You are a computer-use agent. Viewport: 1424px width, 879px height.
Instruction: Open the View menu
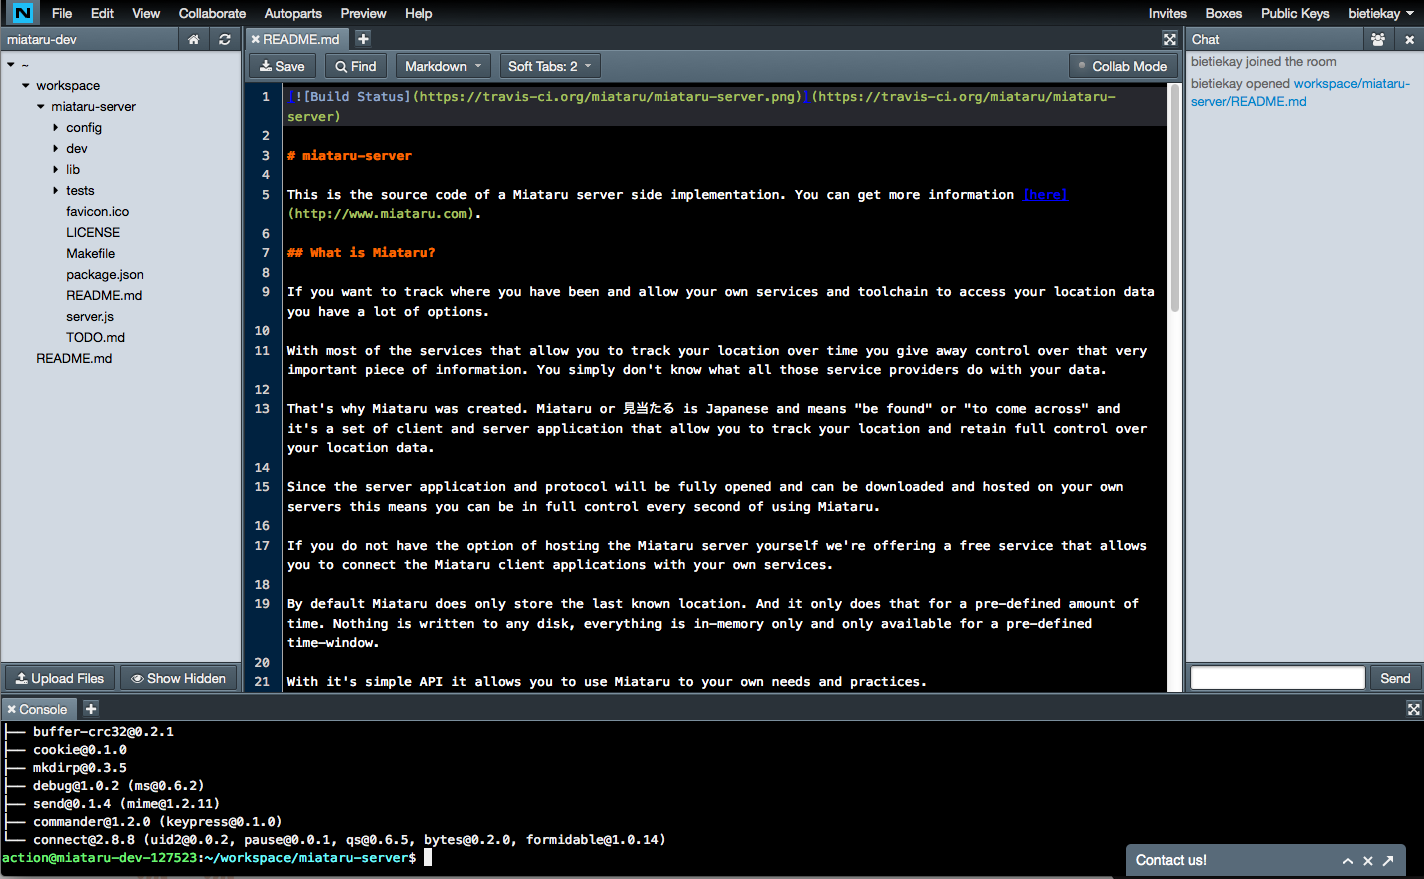point(146,13)
